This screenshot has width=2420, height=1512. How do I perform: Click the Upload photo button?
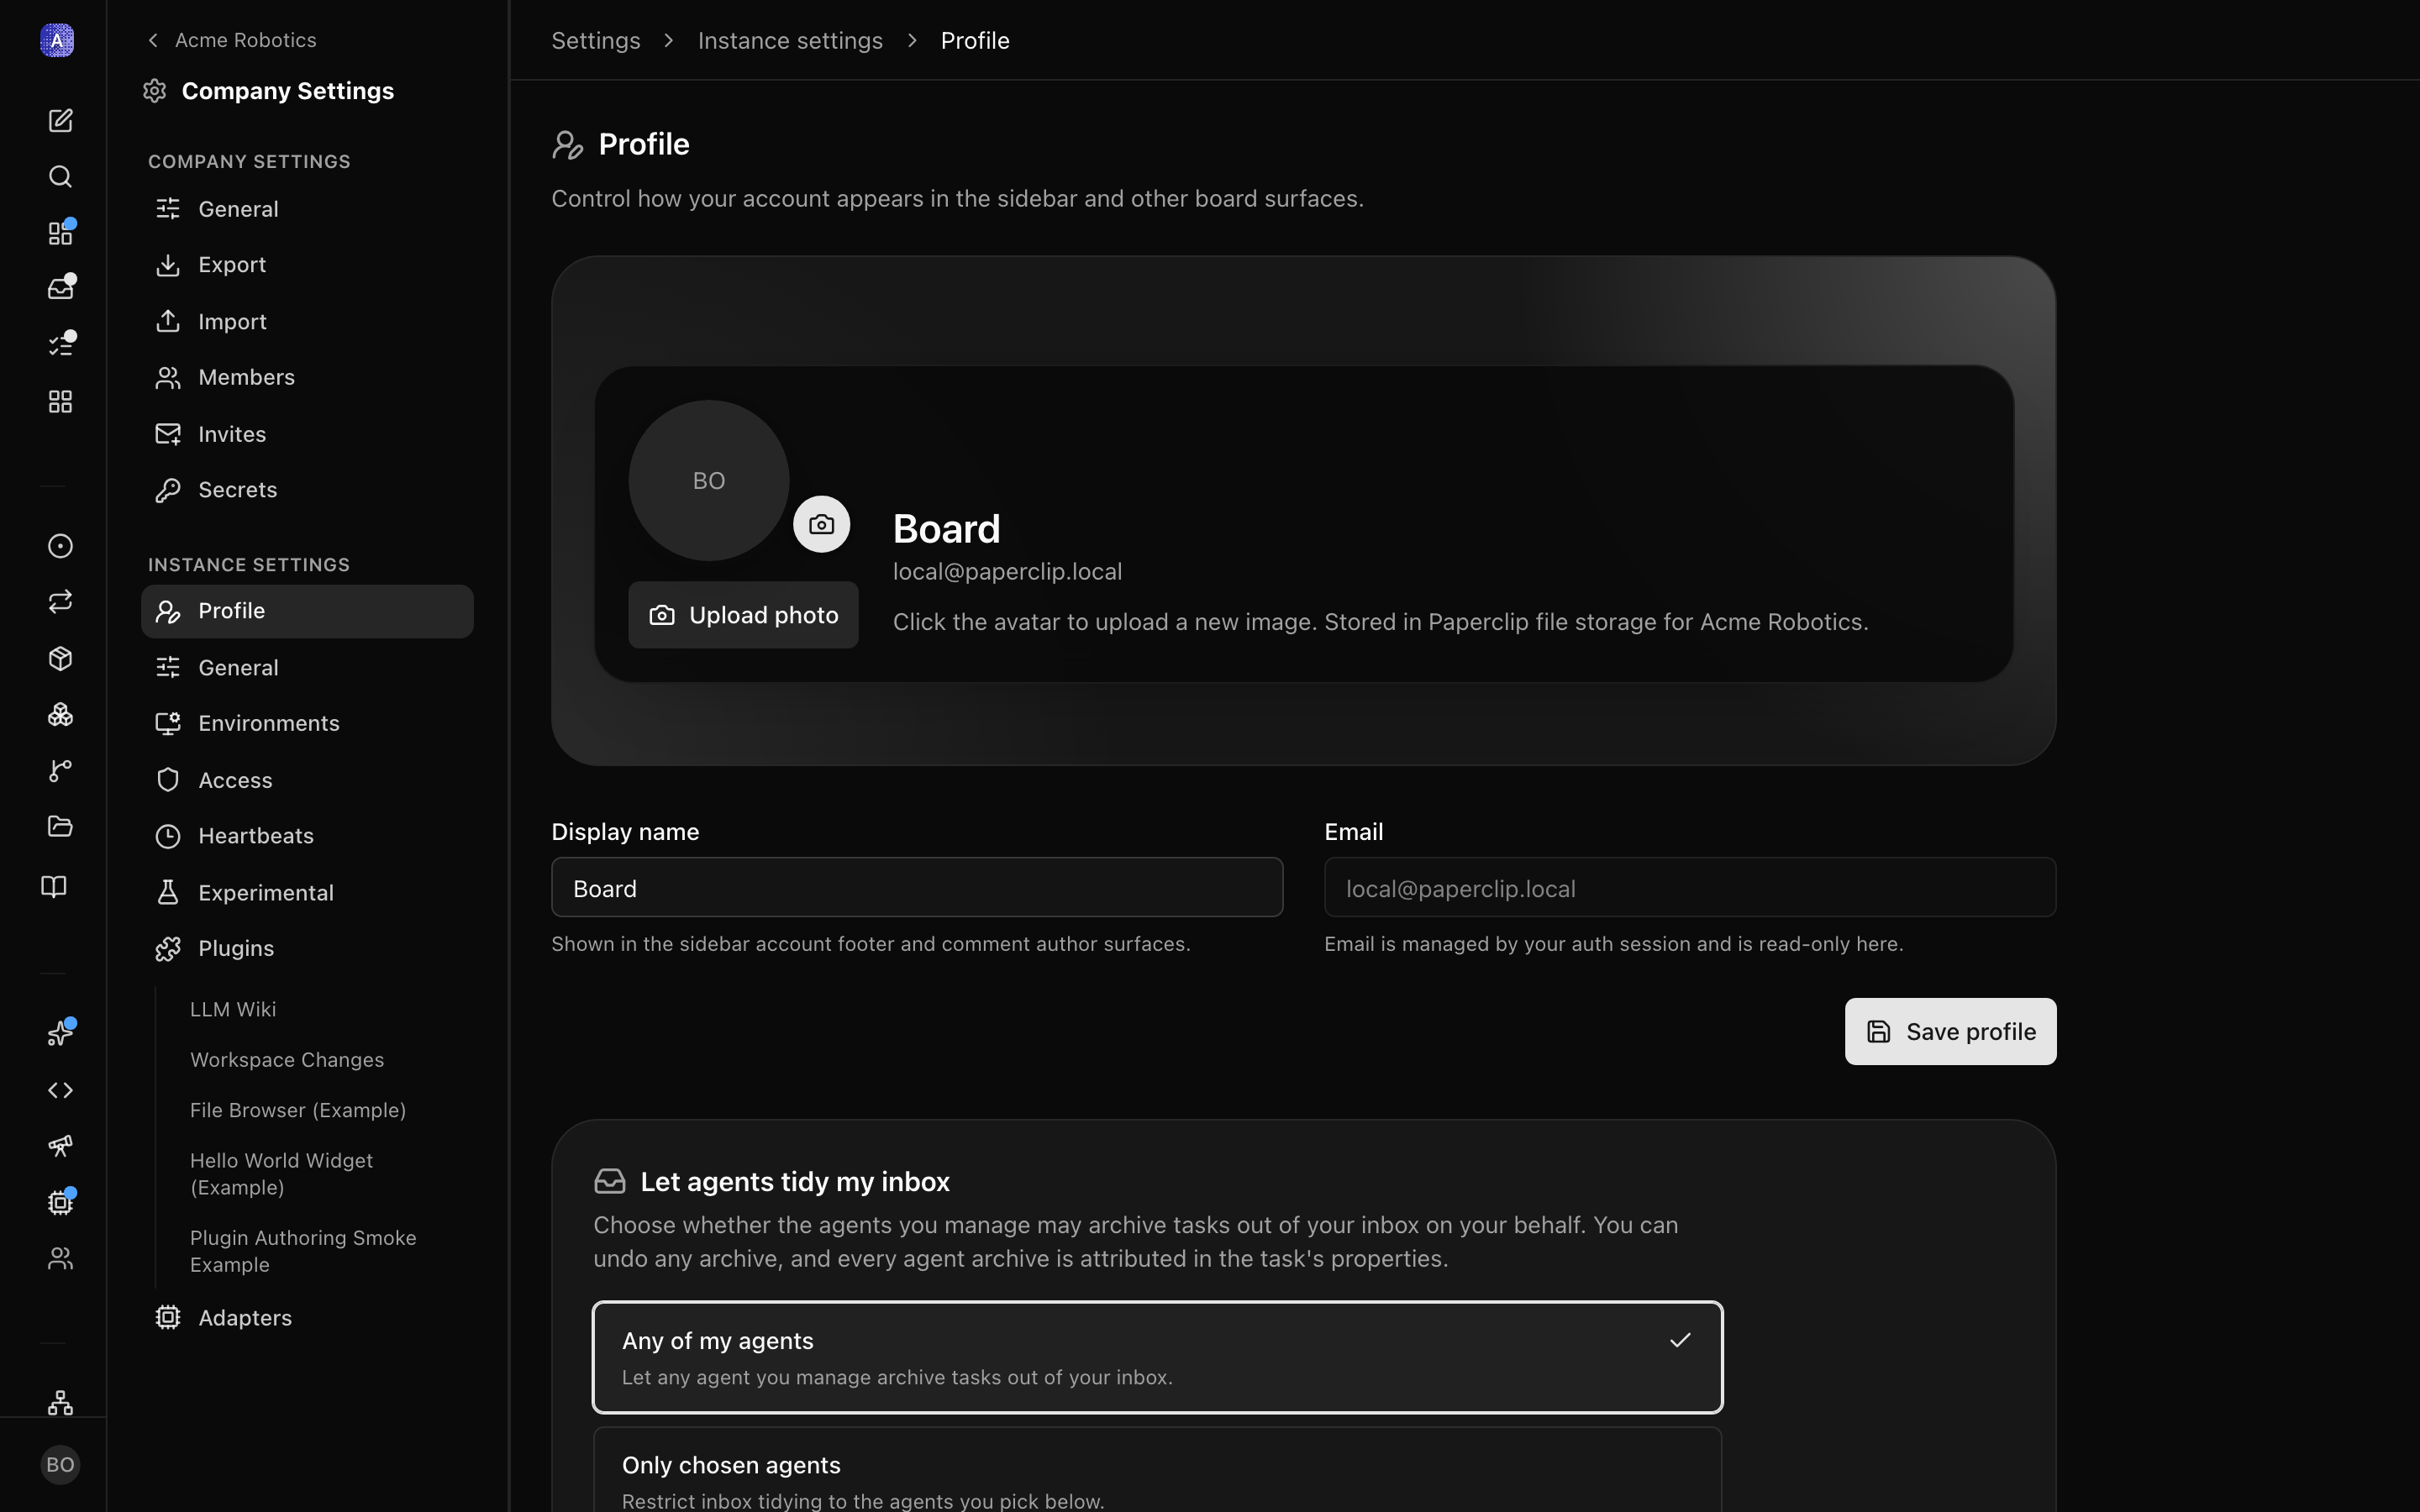click(x=743, y=615)
